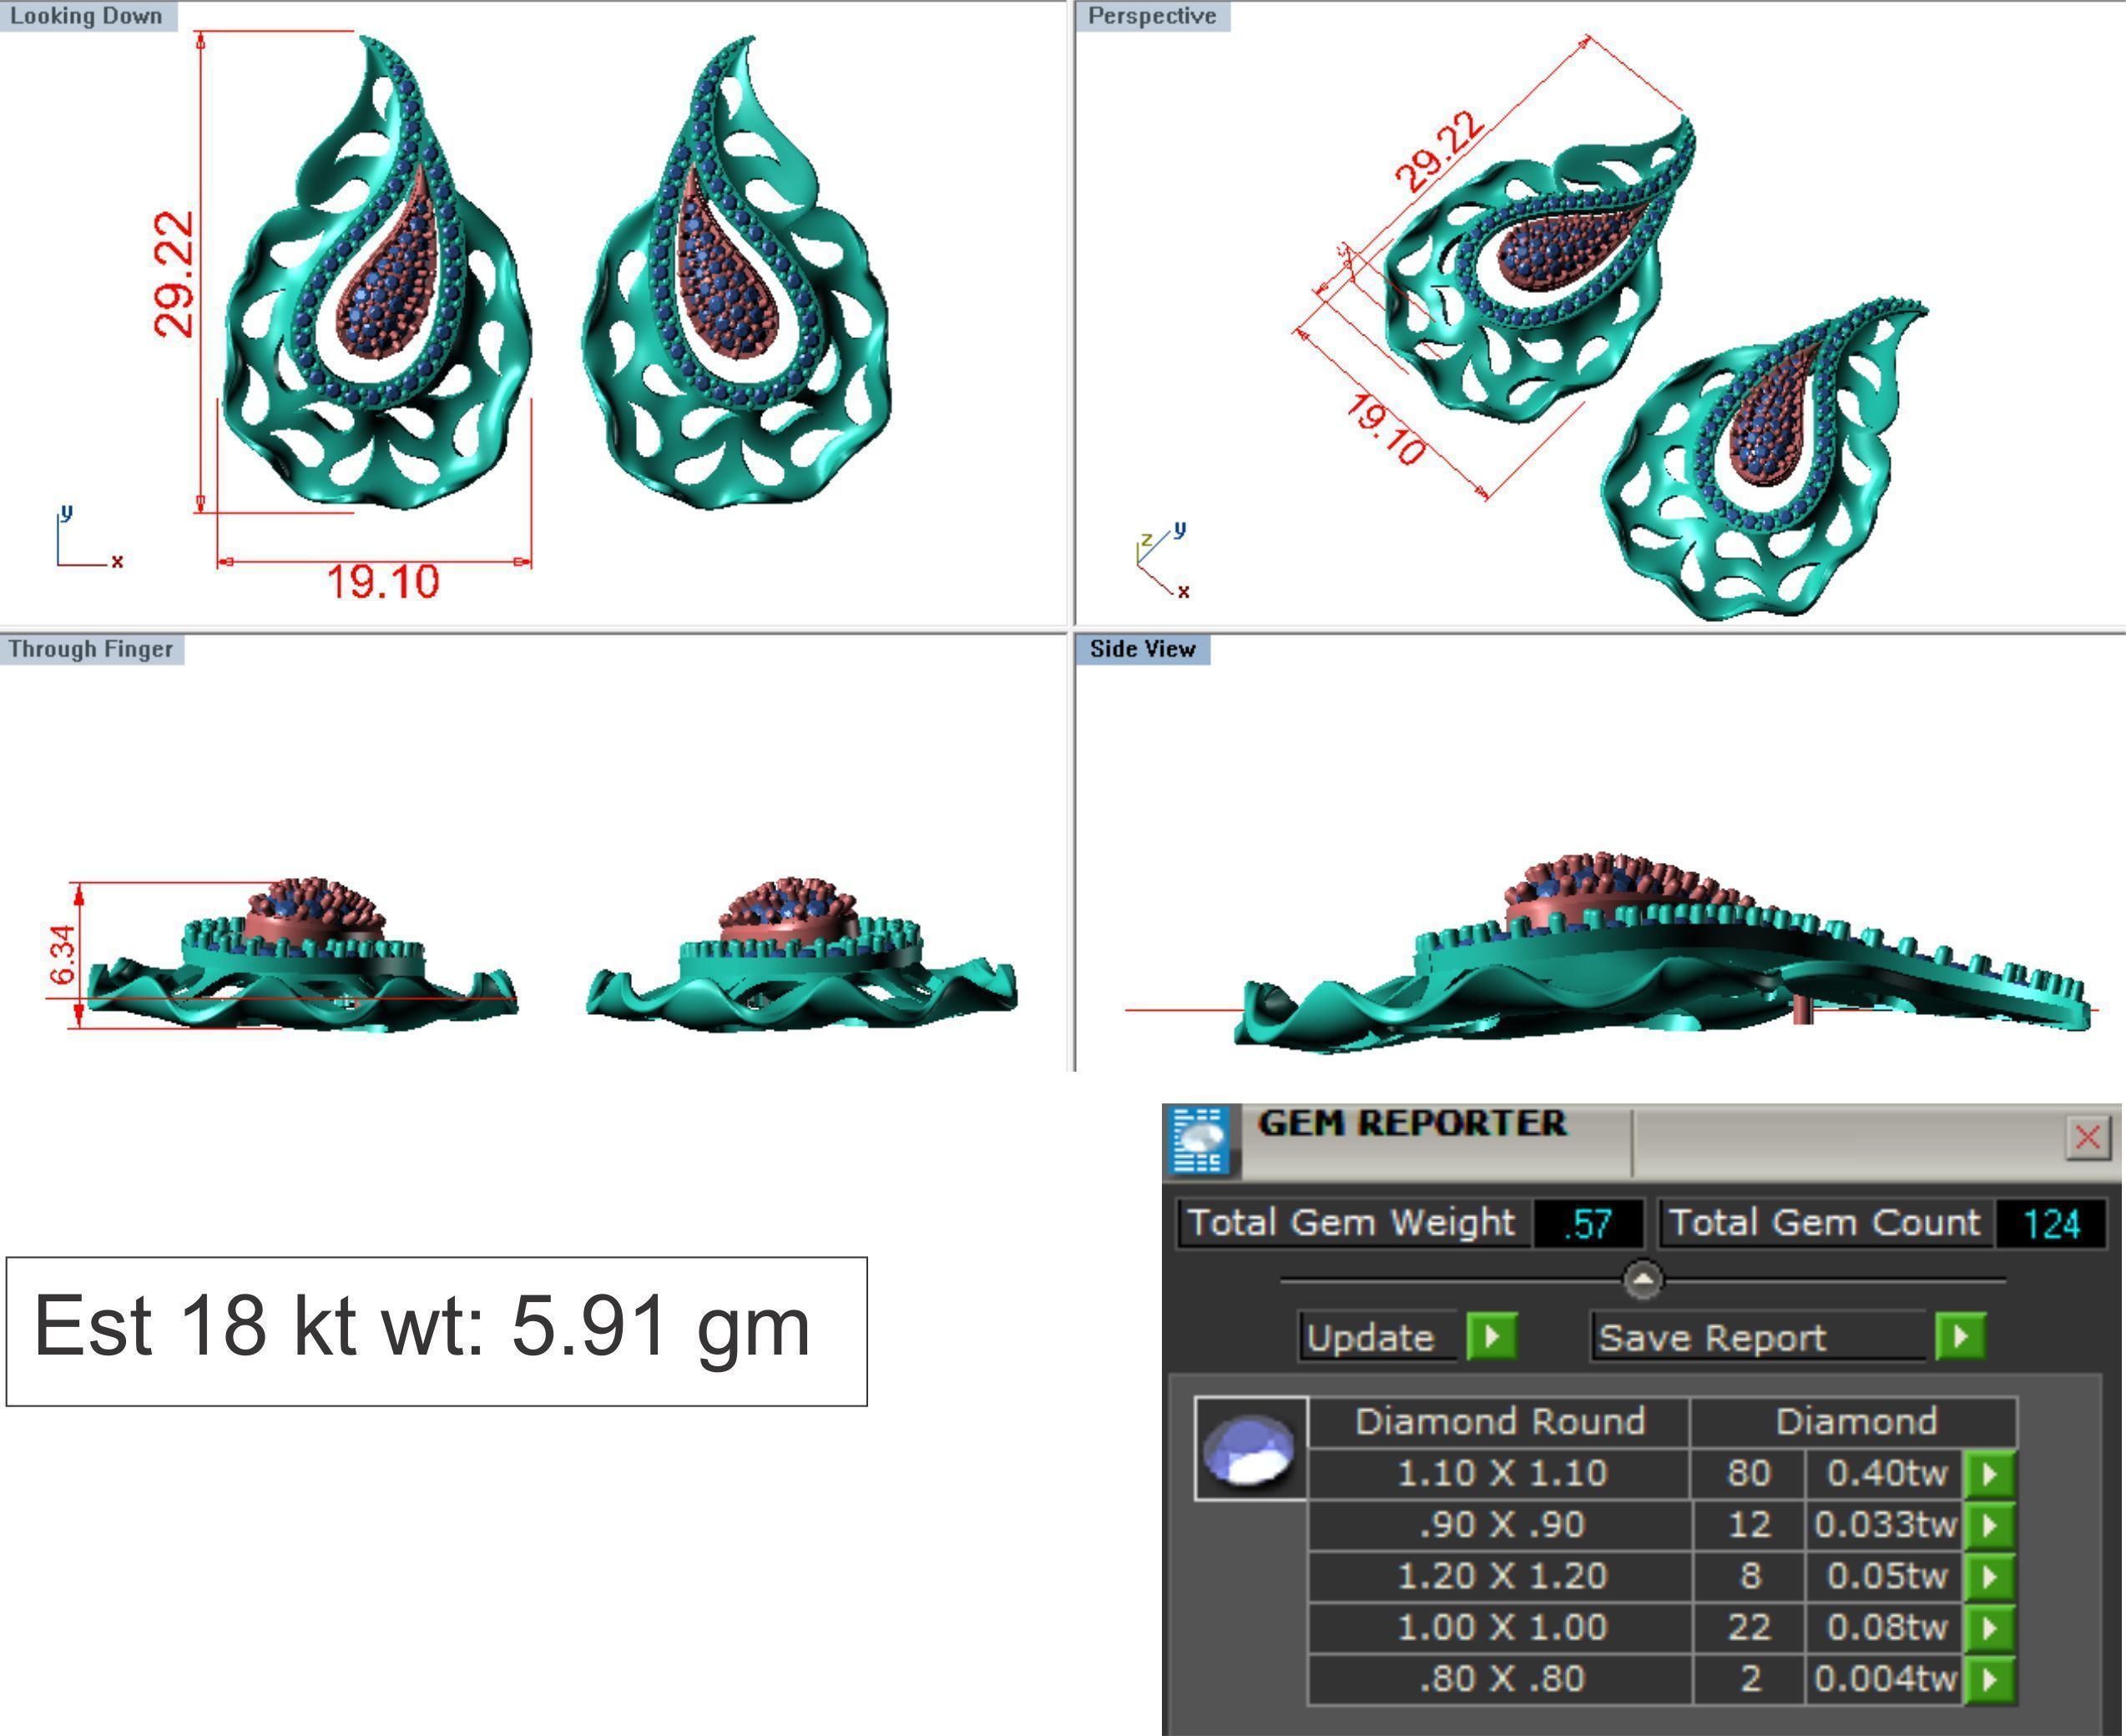Select the Through Finger viewport label
Image resolution: width=2126 pixels, height=1736 pixels.
click(x=91, y=649)
